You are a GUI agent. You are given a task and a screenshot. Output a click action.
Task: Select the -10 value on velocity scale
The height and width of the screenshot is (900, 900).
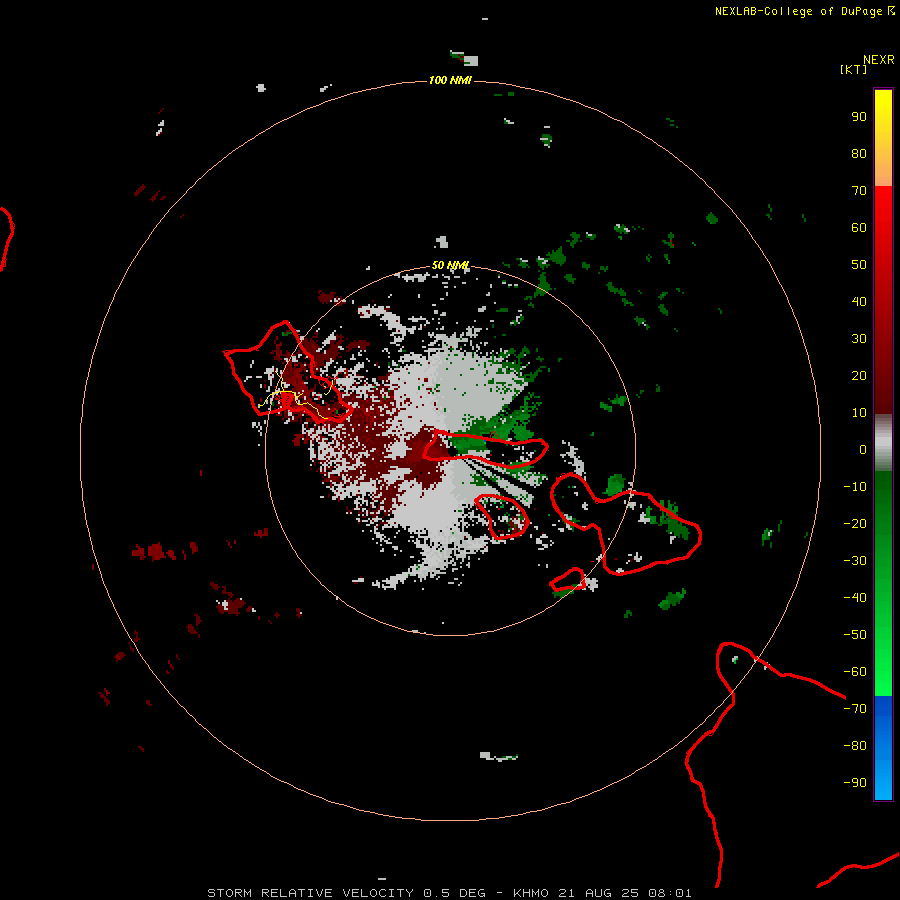coord(855,487)
